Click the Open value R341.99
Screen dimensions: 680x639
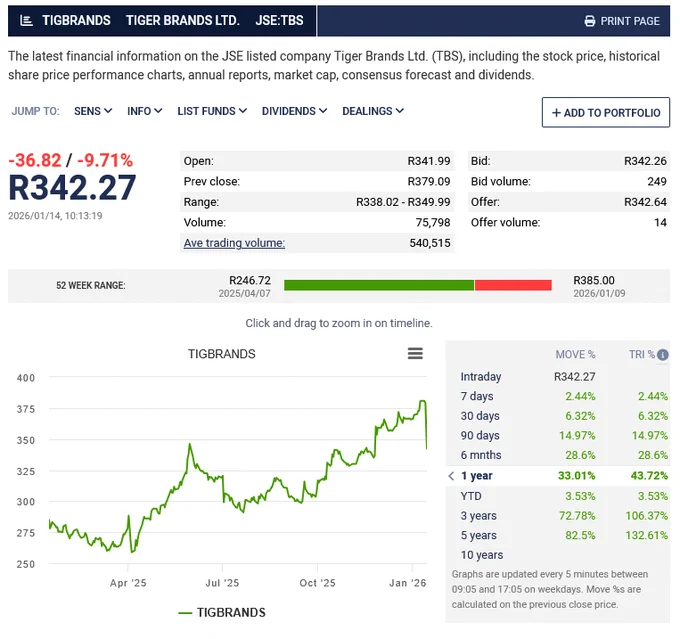[428, 161]
